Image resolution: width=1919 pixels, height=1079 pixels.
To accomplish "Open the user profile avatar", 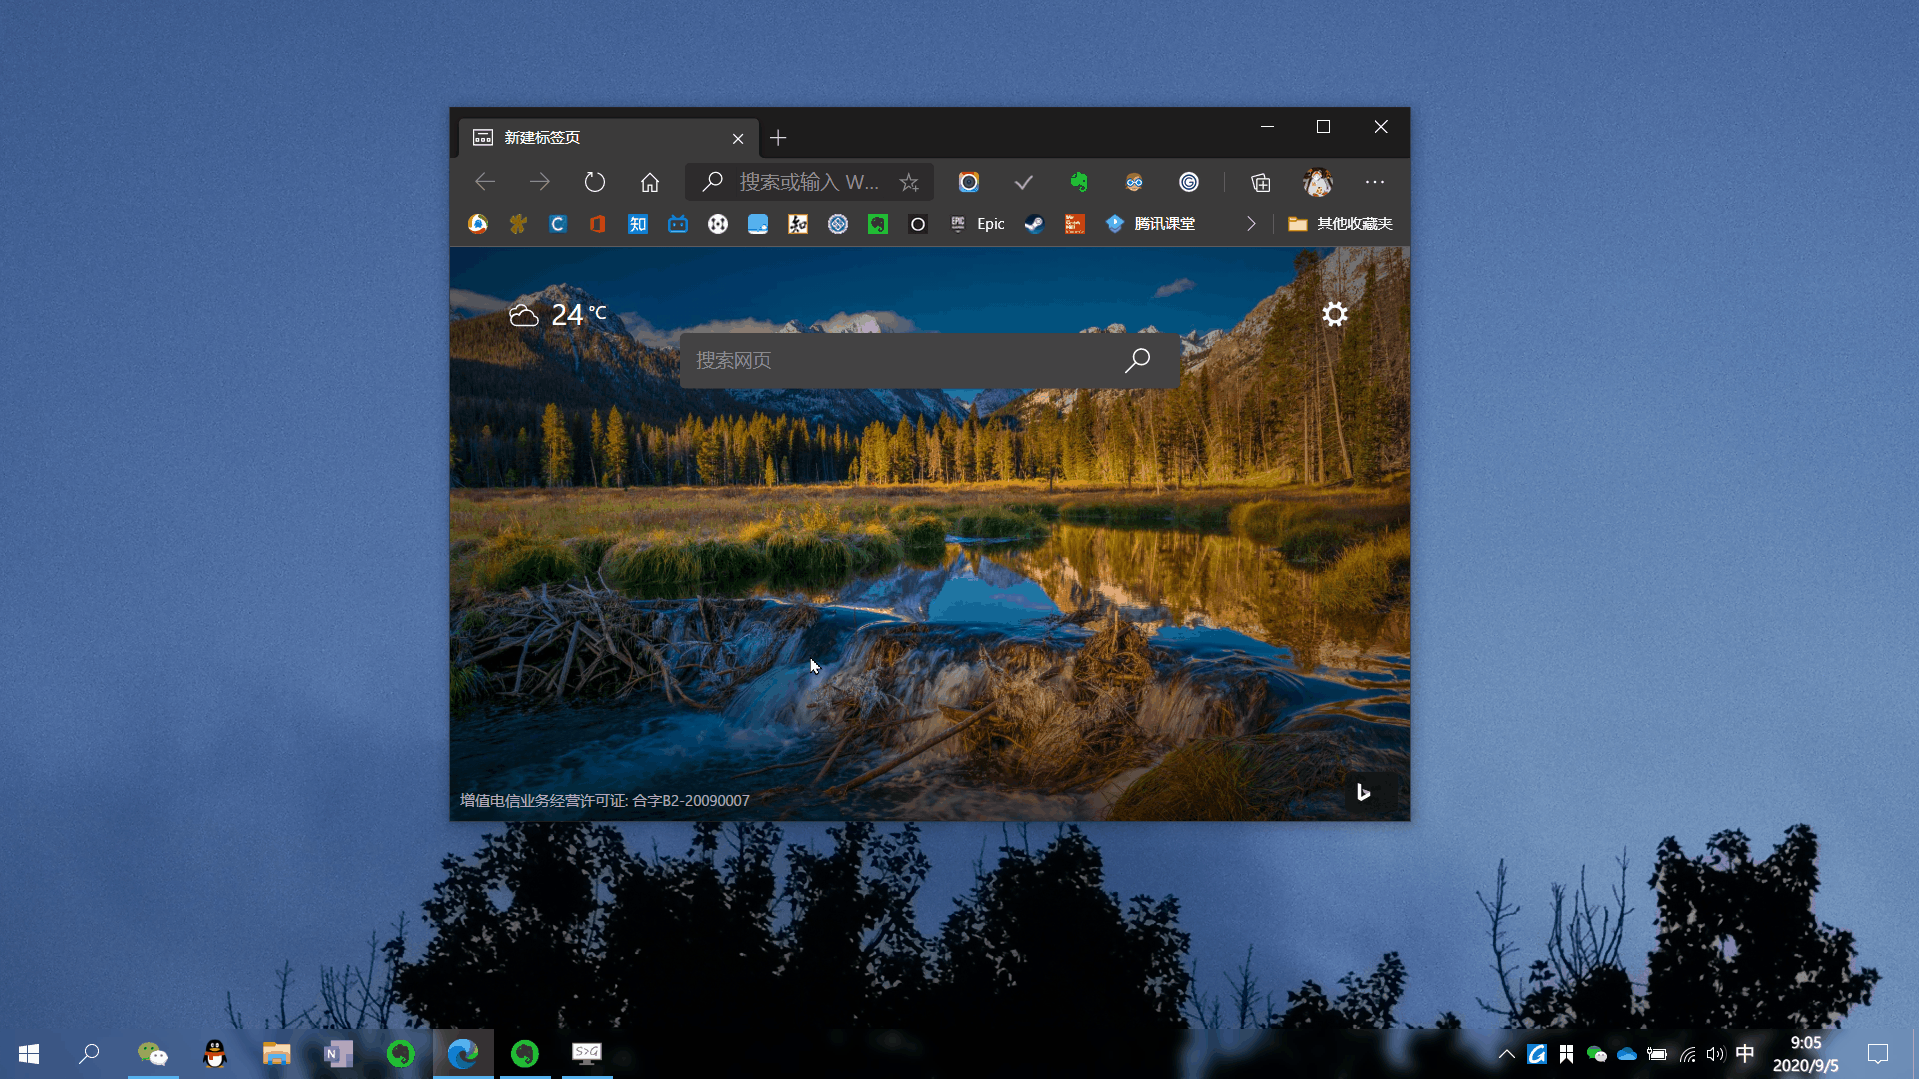I will [x=1318, y=182].
